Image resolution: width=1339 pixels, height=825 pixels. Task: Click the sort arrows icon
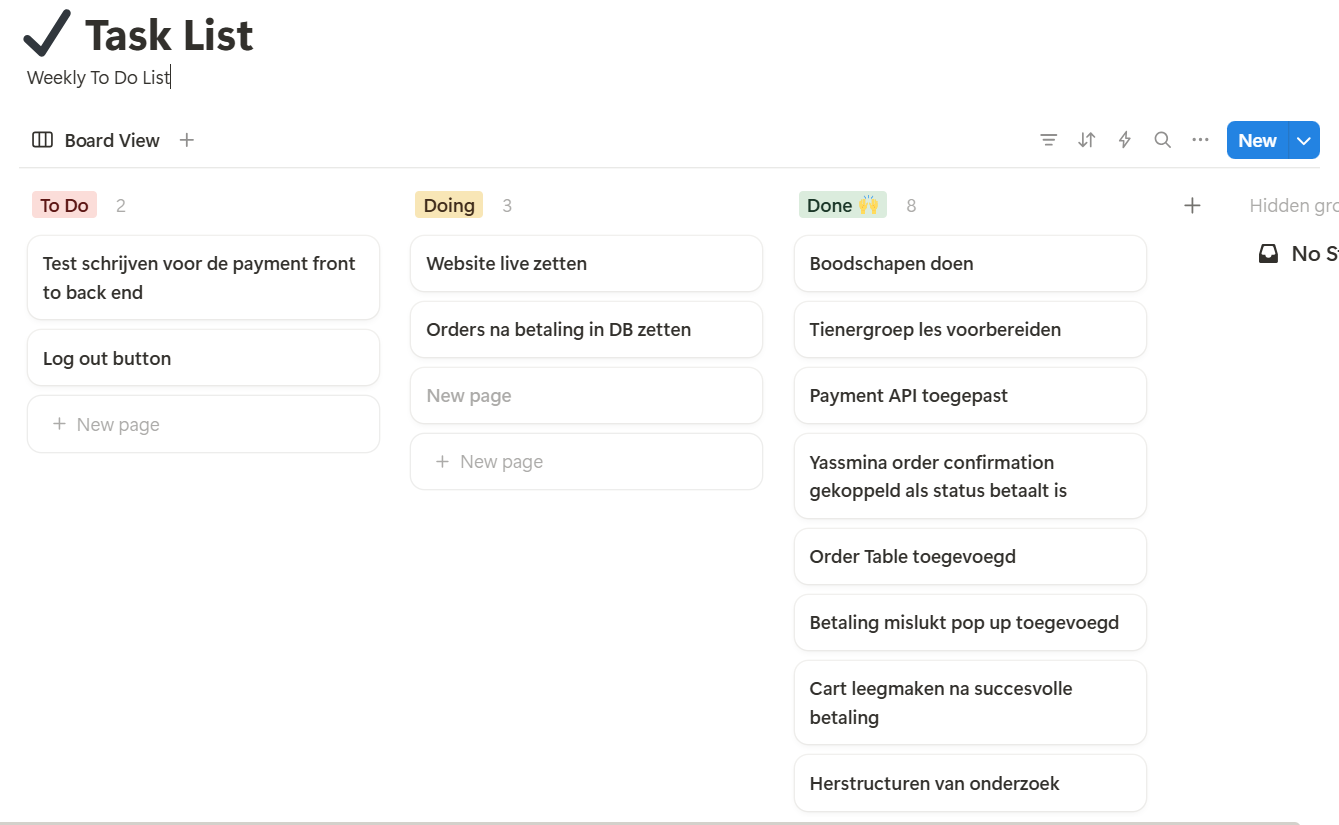(x=1086, y=140)
